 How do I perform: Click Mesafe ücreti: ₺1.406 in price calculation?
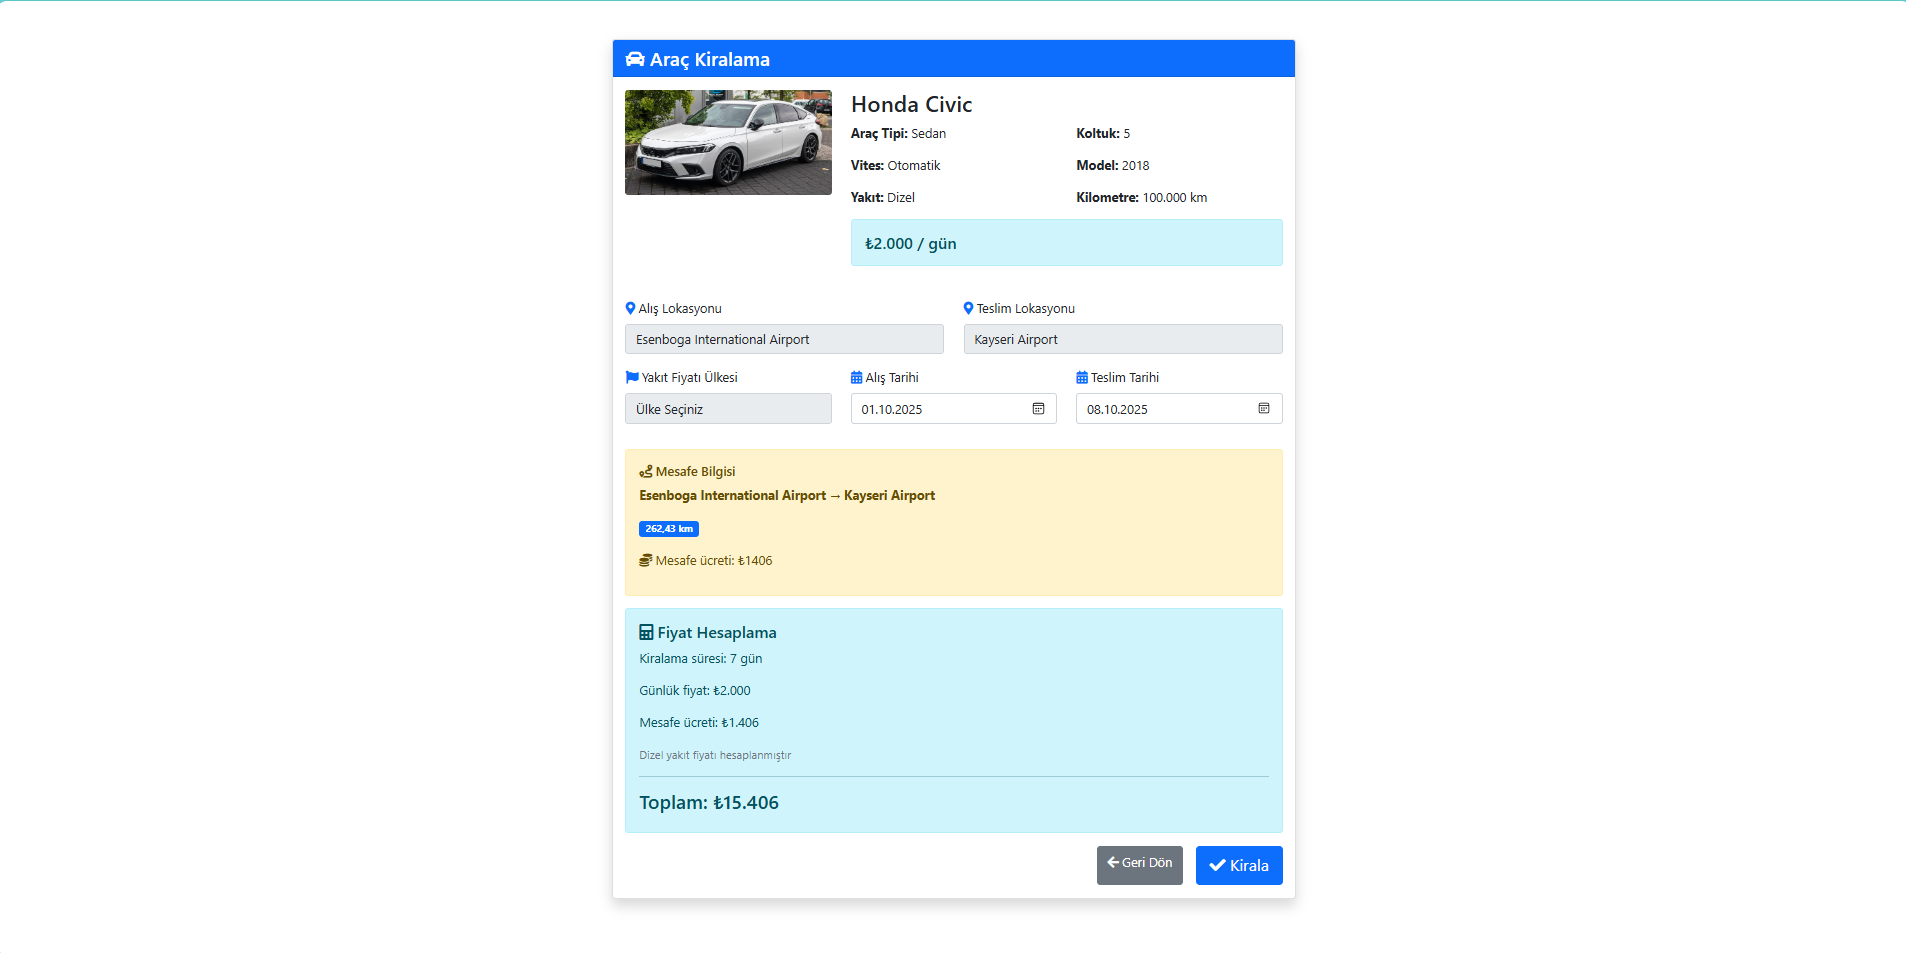(x=699, y=722)
